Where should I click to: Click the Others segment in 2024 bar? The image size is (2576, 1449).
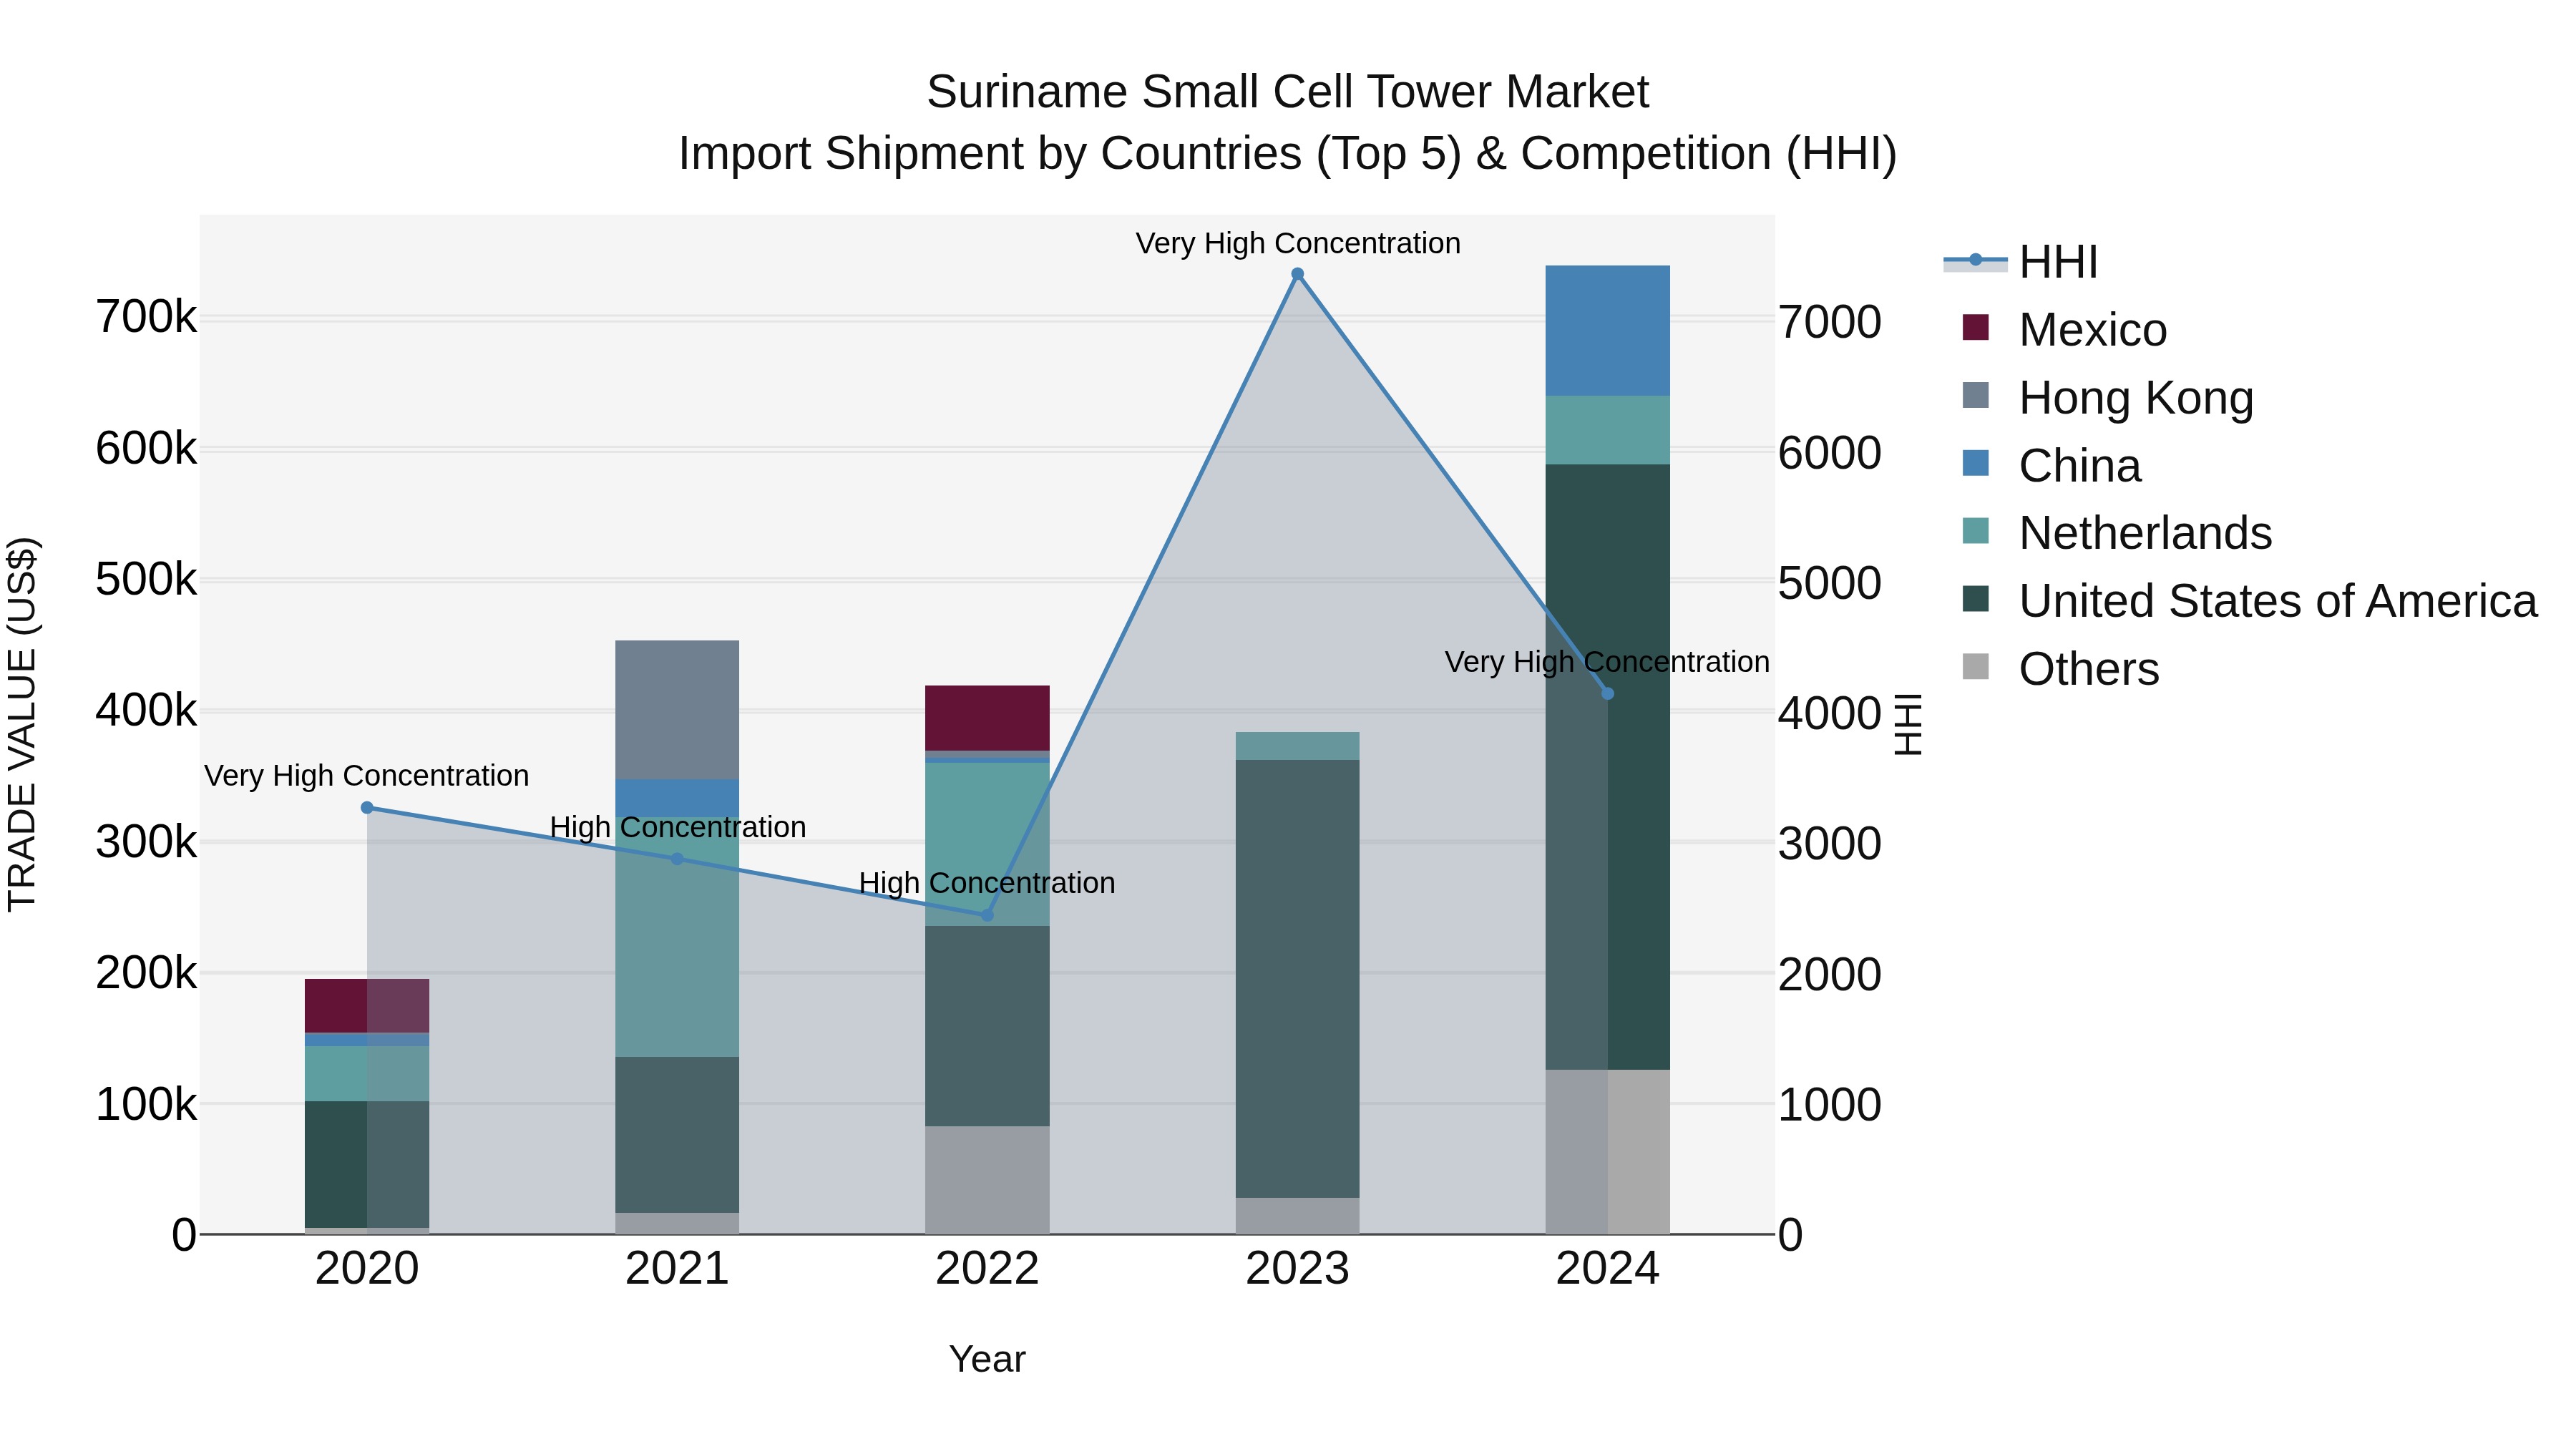click(1607, 1152)
